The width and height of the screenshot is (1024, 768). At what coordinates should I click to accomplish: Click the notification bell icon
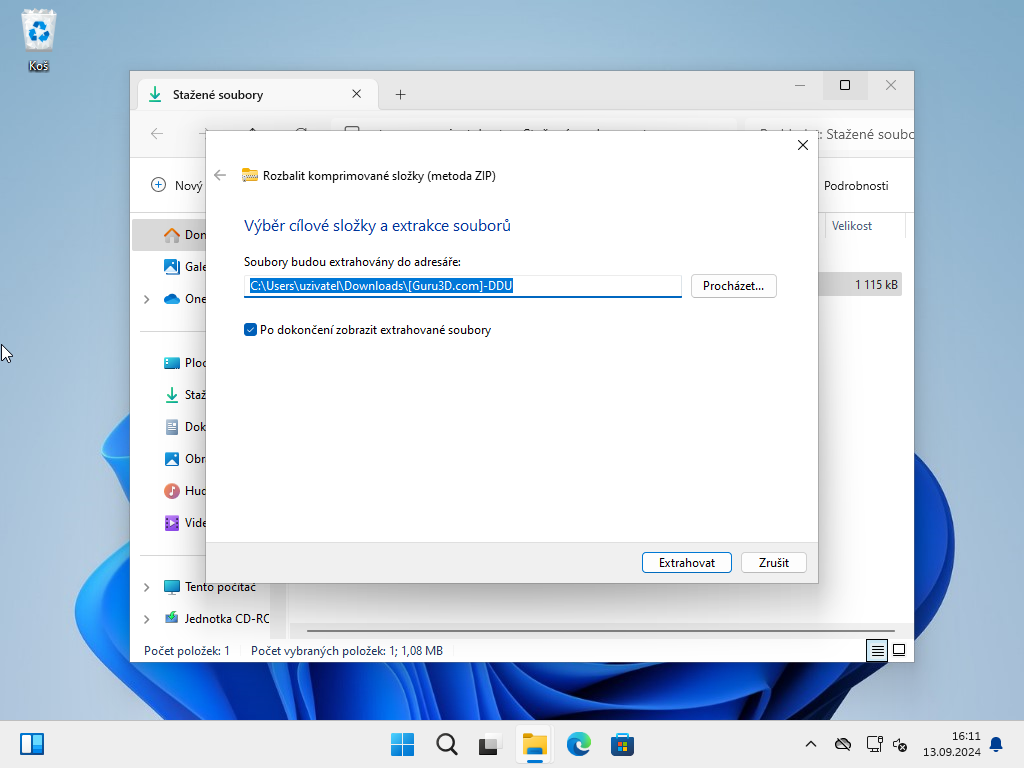(x=995, y=744)
